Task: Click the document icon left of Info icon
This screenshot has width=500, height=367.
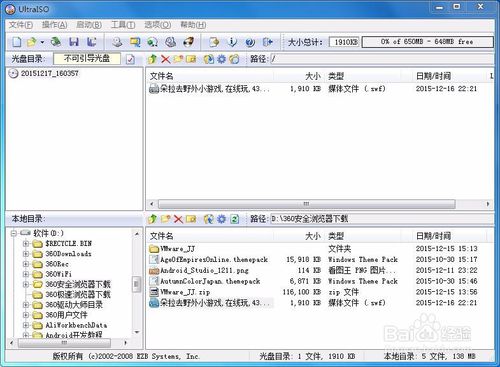Action: point(214,42)
